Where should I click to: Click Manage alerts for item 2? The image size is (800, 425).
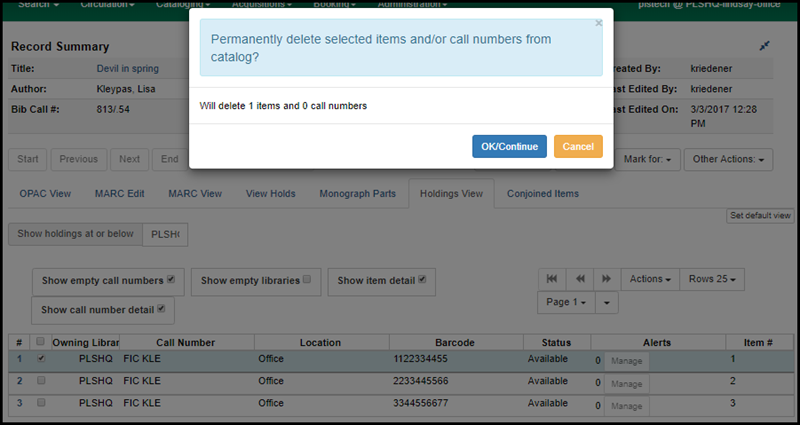[x=627, y=384]
